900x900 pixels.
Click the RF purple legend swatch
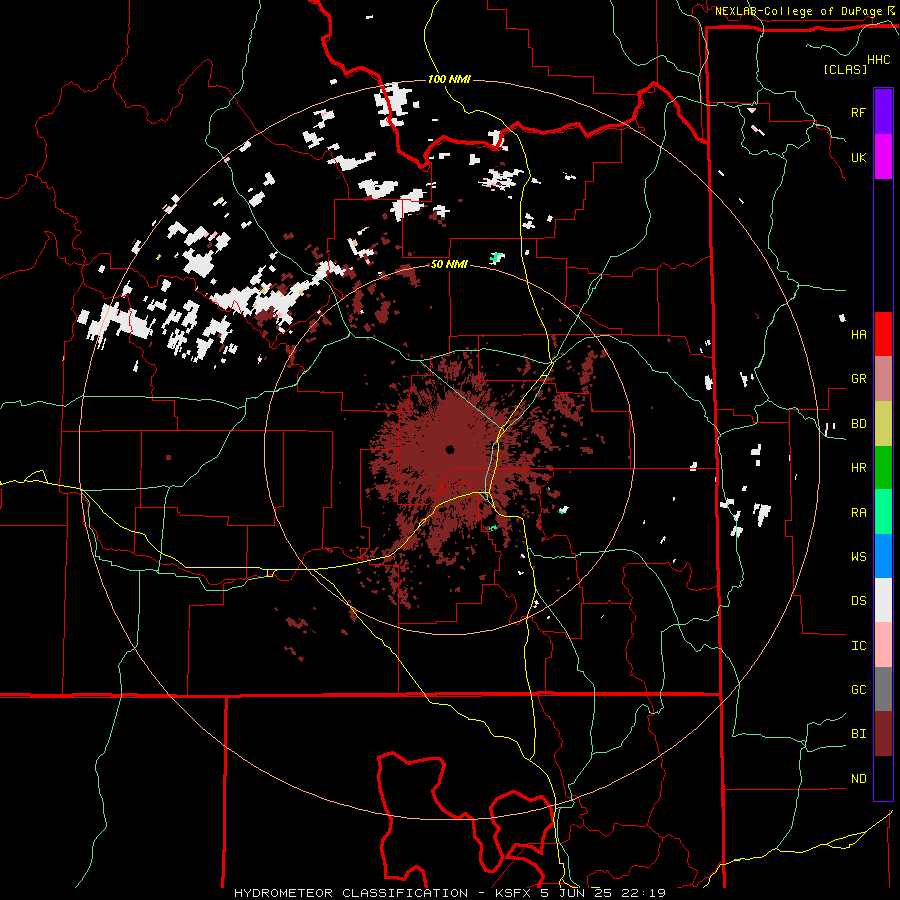(883, 112)
